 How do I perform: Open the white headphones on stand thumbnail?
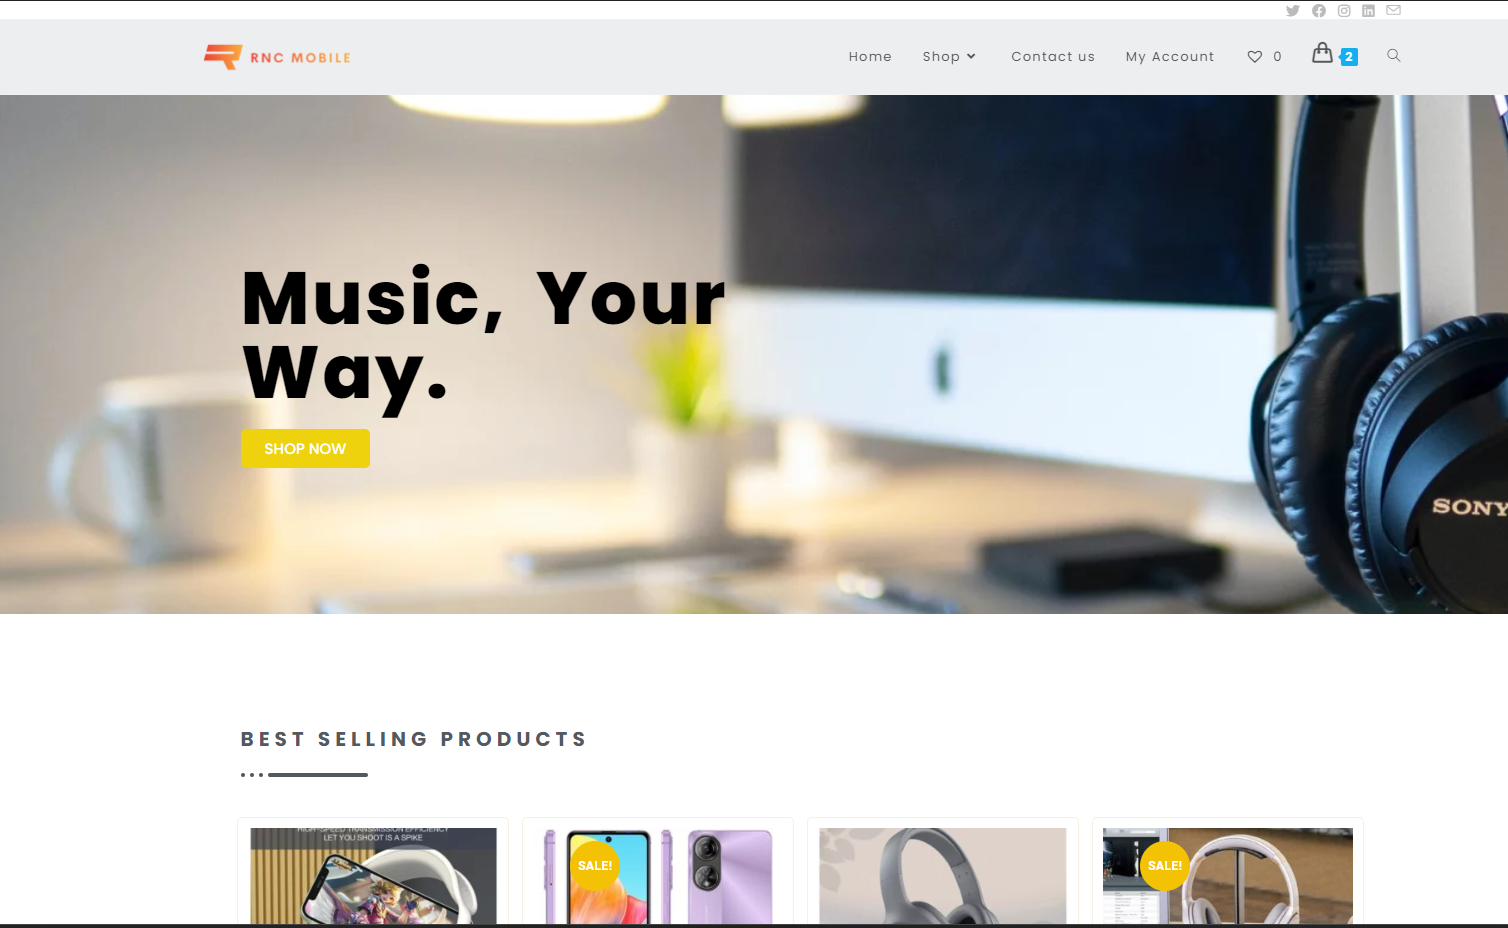(x=1228, y=875)
